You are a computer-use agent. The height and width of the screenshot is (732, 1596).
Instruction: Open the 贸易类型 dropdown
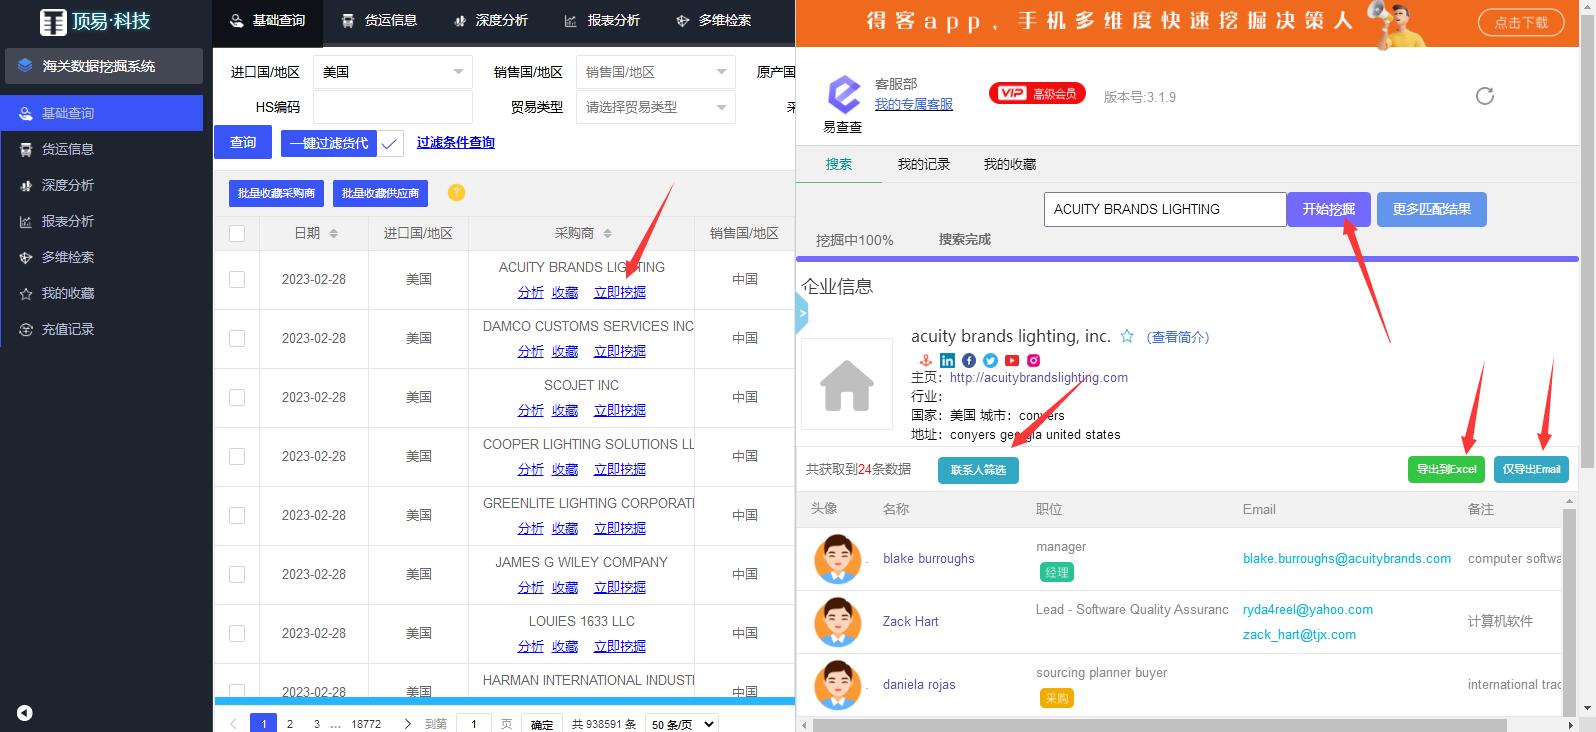pos(656,107)
